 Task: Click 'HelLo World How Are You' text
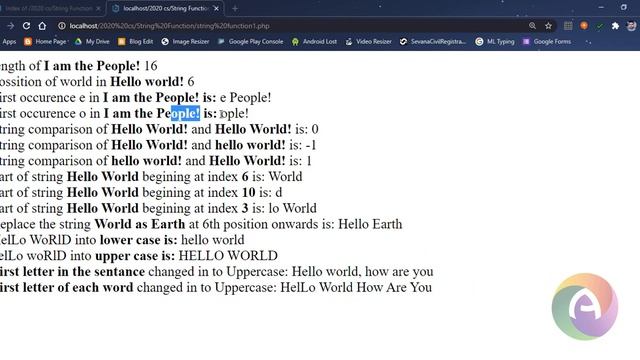click(356, 287)
